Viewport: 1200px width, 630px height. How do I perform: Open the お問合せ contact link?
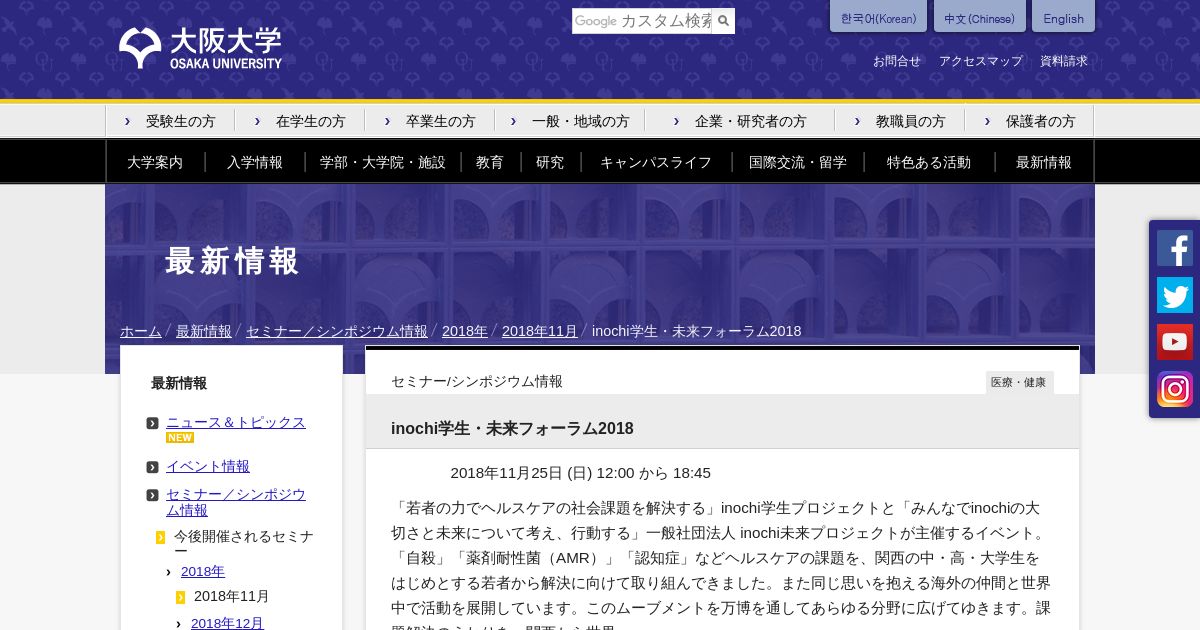896,61
